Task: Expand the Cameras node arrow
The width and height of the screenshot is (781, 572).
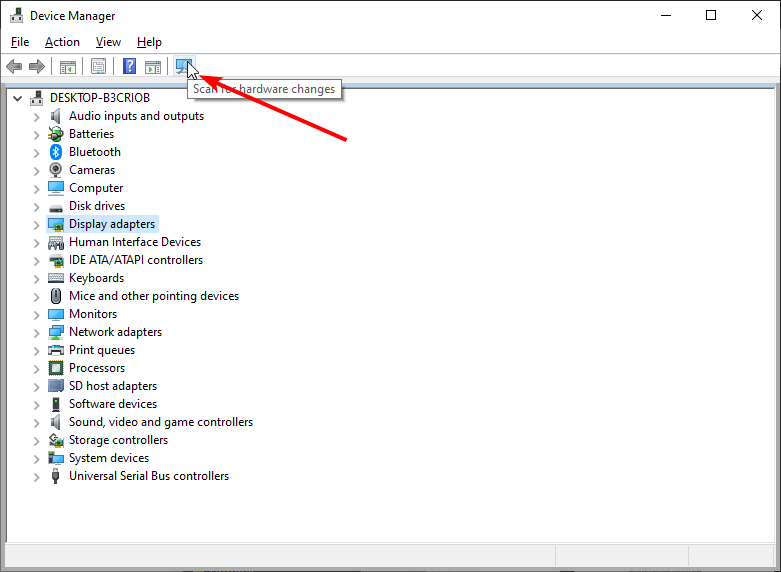Action: [36, 170]
